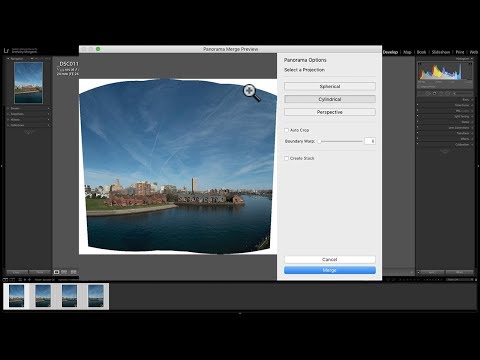This screenshot has width=480, height=360.
Task: Toggle the Transform panel on/off switch
Action: point(418,133)
